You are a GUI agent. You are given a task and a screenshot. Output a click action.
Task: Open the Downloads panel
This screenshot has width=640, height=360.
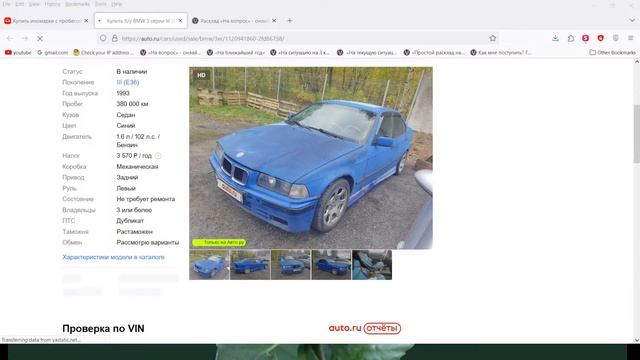[555, 38]
